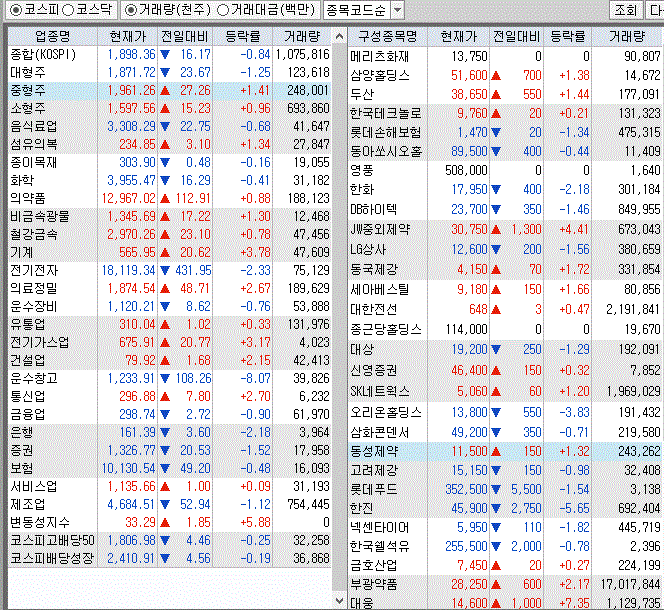Select the 운수창고 sector row
The width and height of the screenshot is (664, 610).
[x=169, y=379]
